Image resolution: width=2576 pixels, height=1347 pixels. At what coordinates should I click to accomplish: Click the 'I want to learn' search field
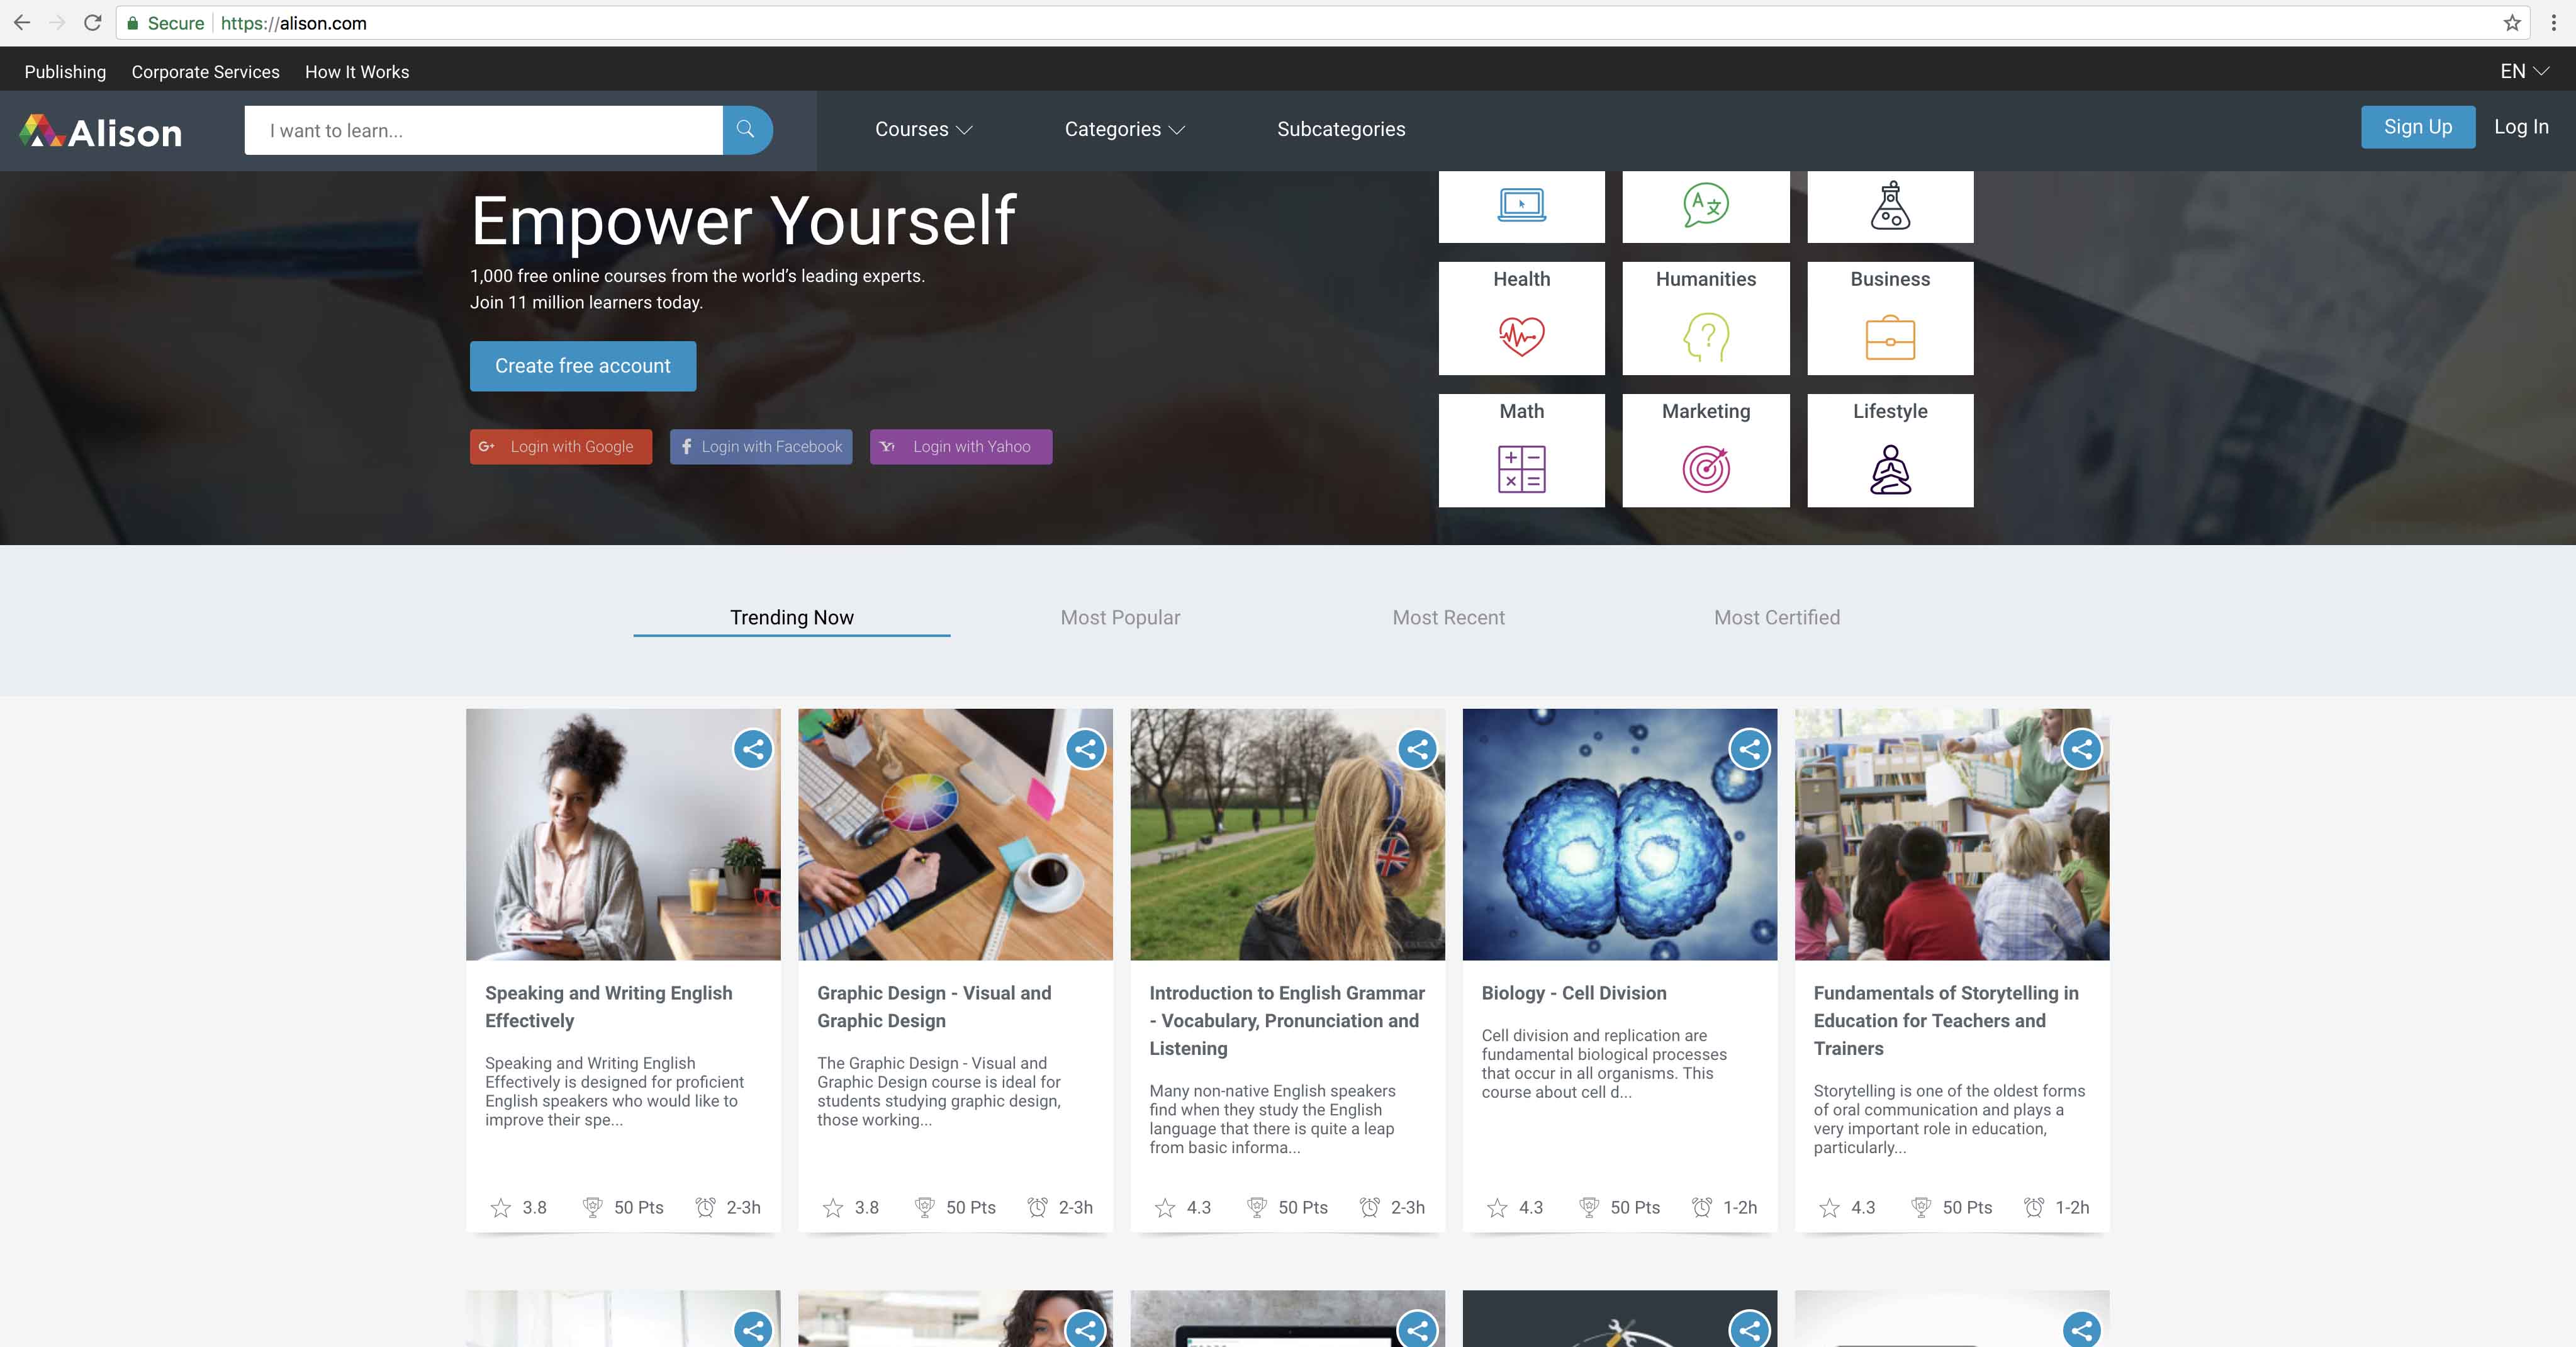coord(483,130)
